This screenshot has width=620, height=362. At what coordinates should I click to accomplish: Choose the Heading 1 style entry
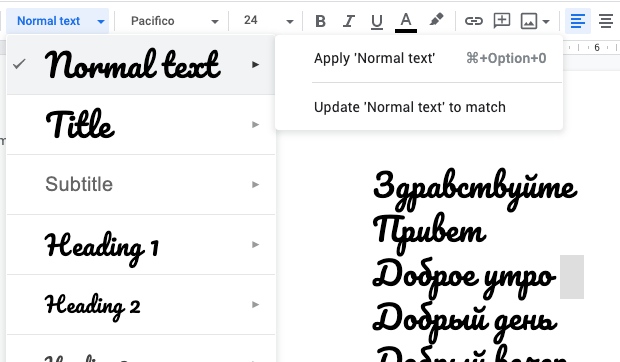141,245
